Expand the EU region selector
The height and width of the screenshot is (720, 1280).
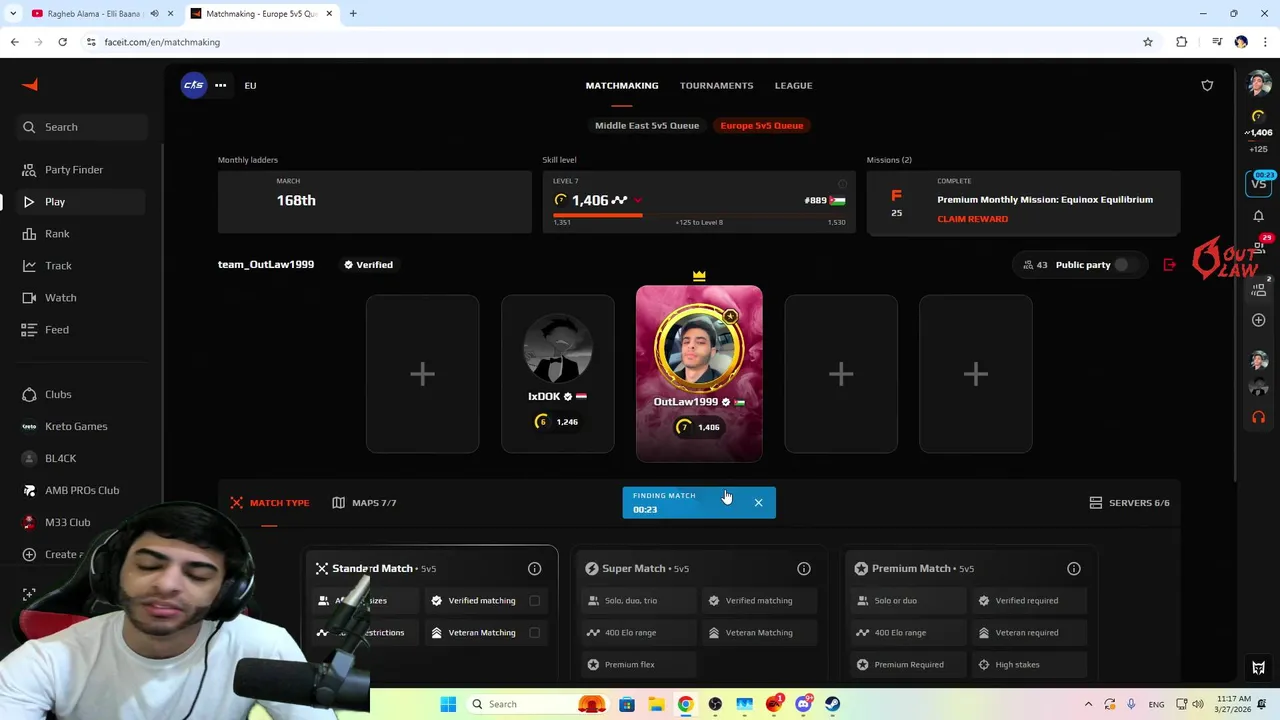pyautogui.click(x=250, y=86)
